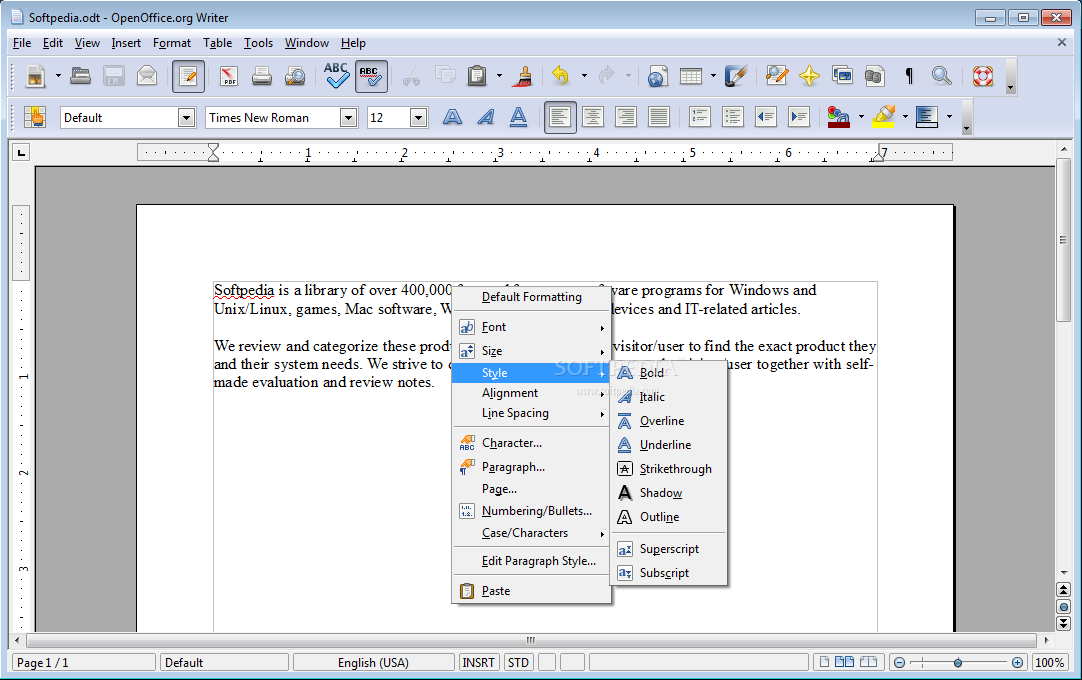
Task: Click 100% zoom percentage
Action: pos(1050,663)
